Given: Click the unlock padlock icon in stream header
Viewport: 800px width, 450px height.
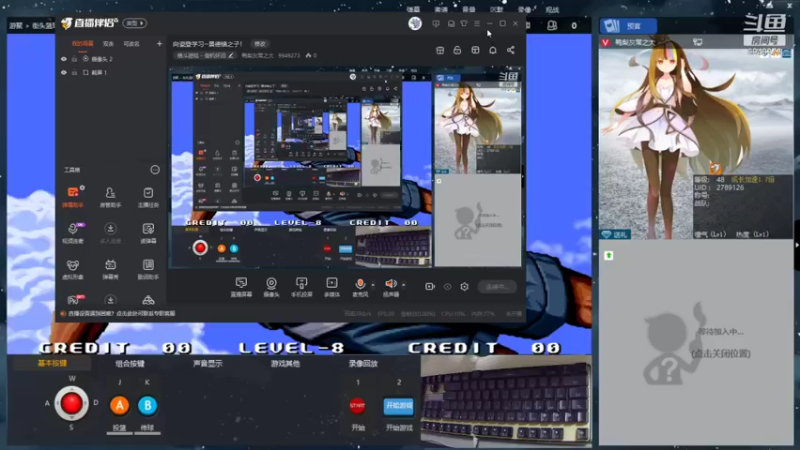Looking at the screenshot, I should click(457, 50).
